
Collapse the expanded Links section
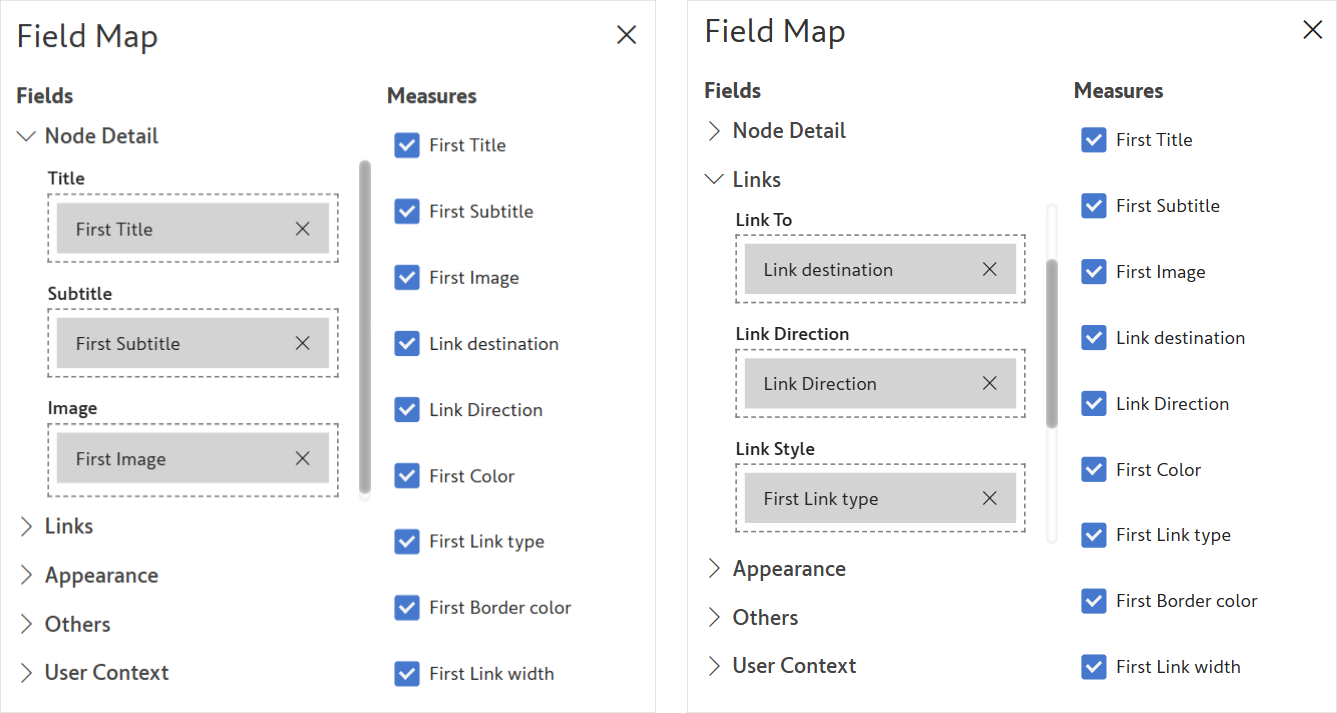click(714, 180)
